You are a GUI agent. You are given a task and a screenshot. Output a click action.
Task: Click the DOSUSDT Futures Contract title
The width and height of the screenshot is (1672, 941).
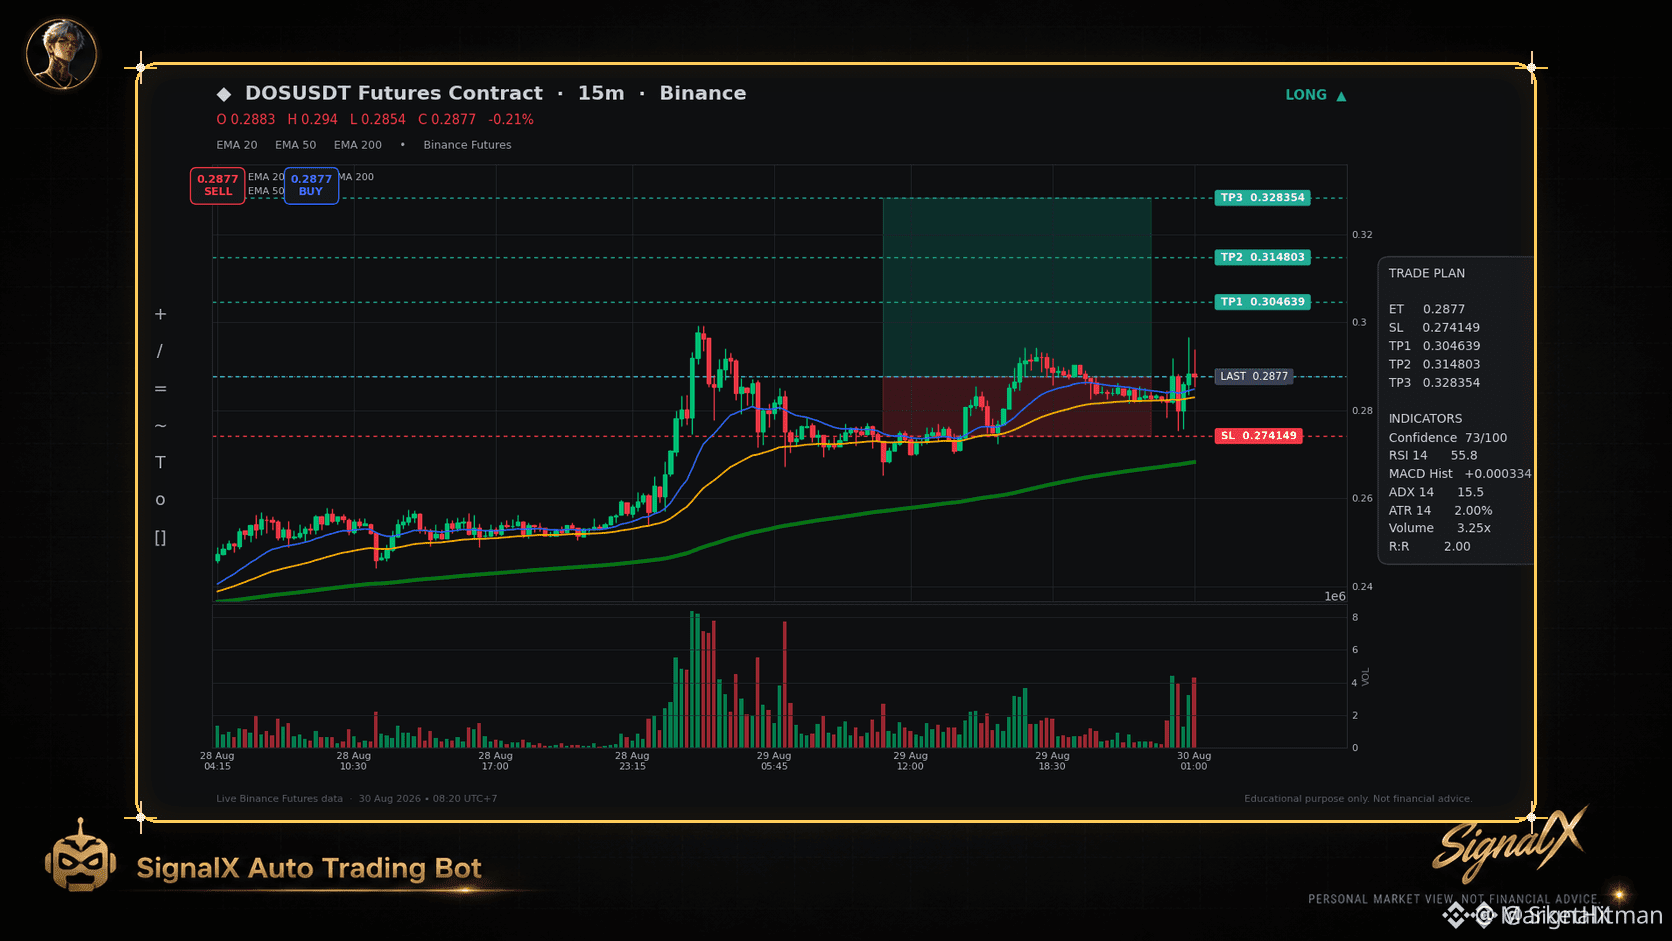pos(394,93)
